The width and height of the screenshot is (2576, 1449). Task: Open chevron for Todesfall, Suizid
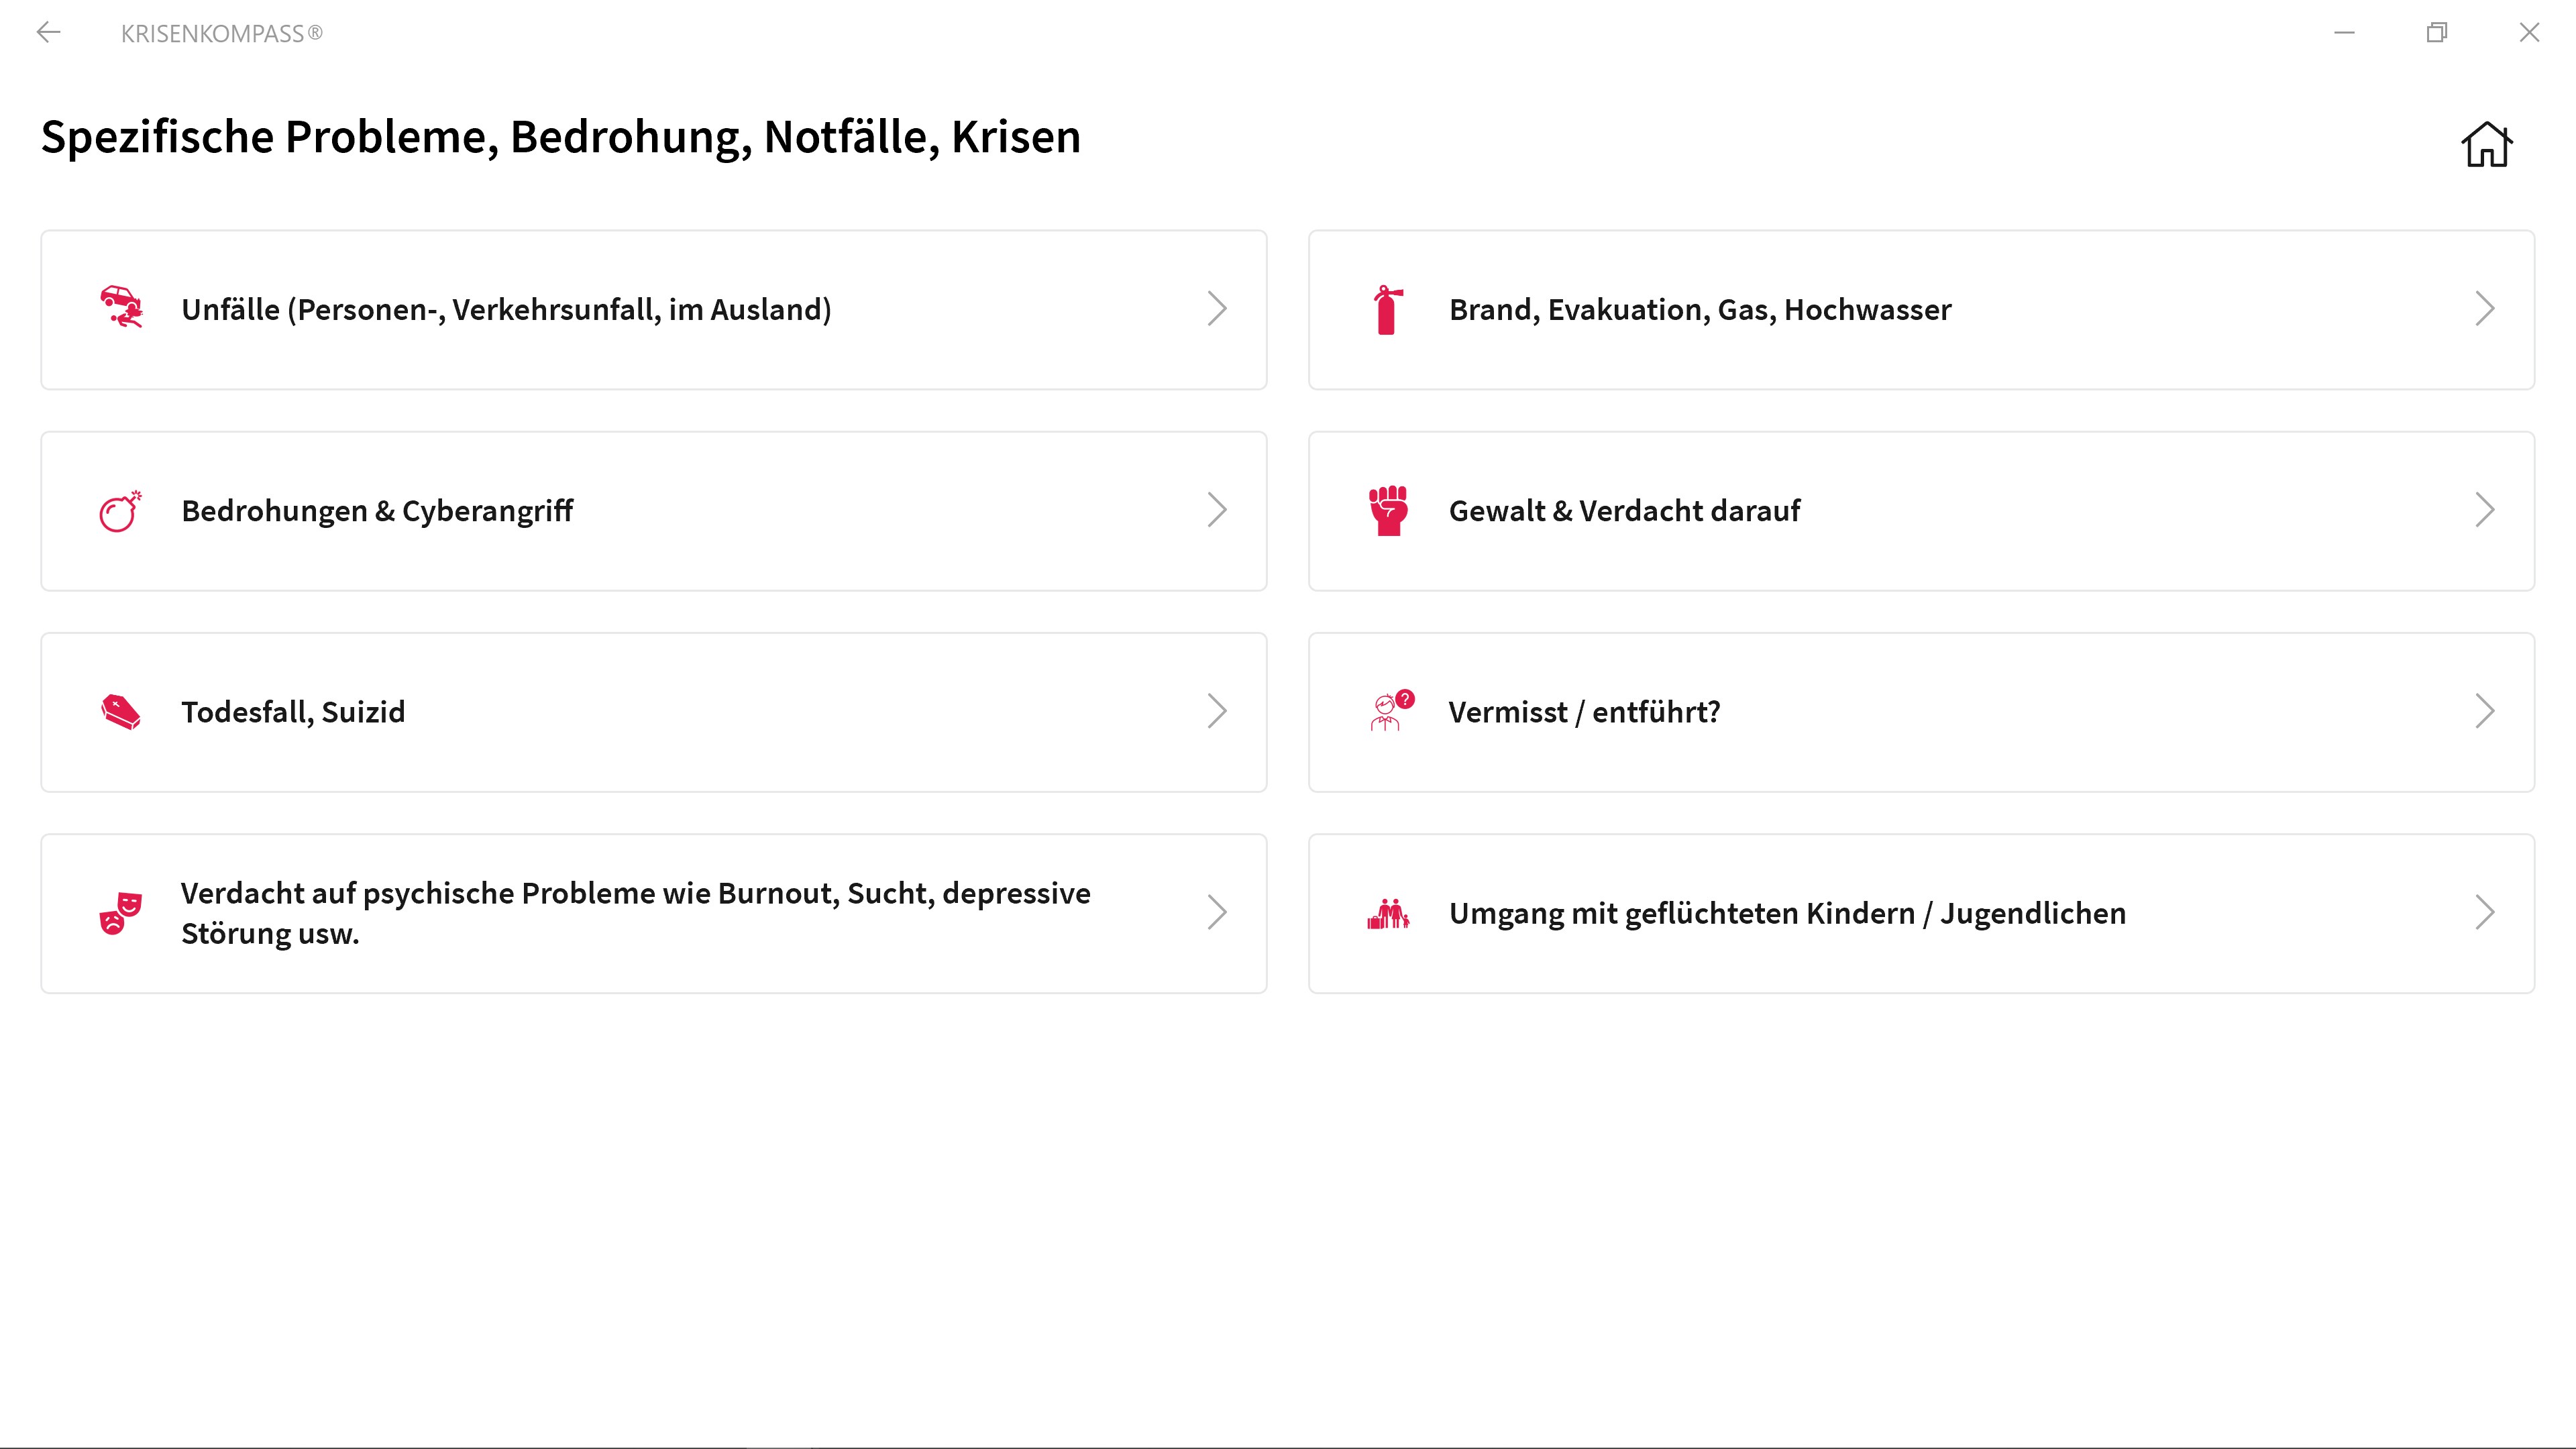click(1216, 711)
